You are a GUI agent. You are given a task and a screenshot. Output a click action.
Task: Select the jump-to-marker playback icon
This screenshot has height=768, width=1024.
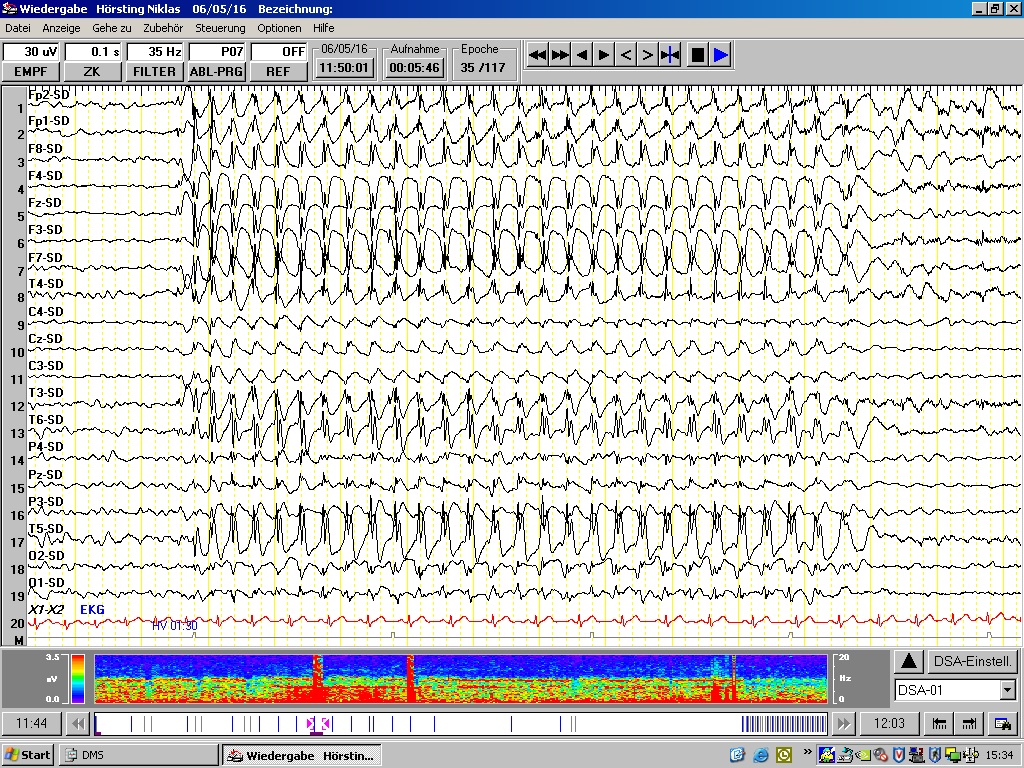tap(669, 55)
